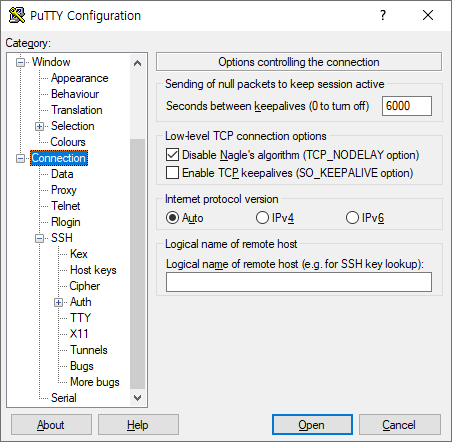Click the About button
Viewport: 452px width, 442px height.
[x=51, y=425]
